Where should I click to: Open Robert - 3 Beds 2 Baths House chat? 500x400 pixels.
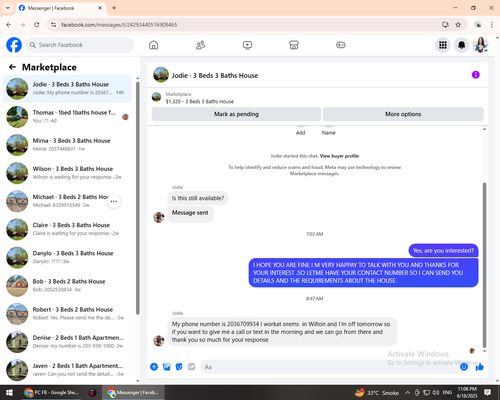67,314
